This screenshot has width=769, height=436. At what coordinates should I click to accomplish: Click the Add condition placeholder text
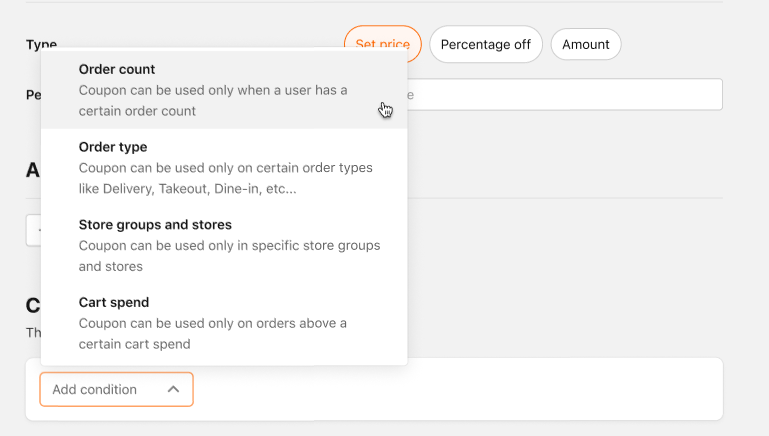tap(95, 390)
